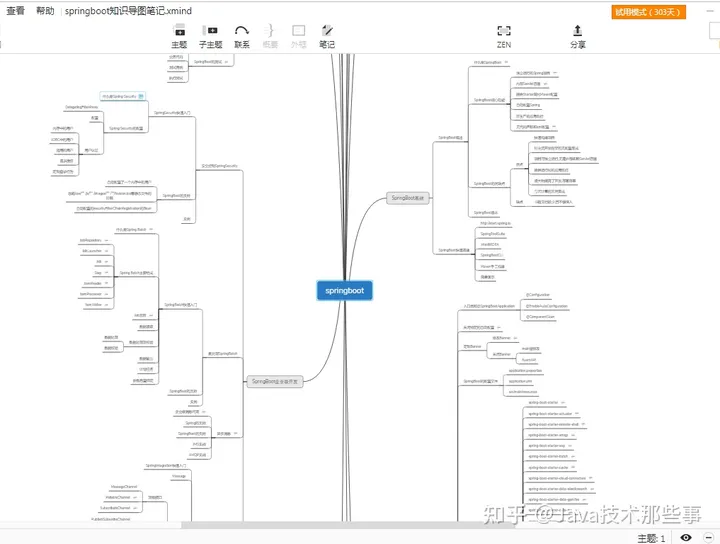Click the 主题: 1 topic count in status bar

tap(651, 538)
